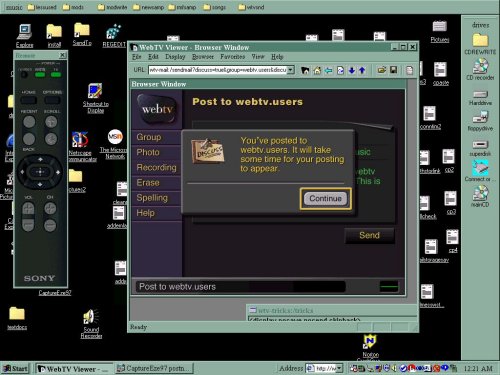Click the blue down arrow toolbar icon

pos(352,70)
